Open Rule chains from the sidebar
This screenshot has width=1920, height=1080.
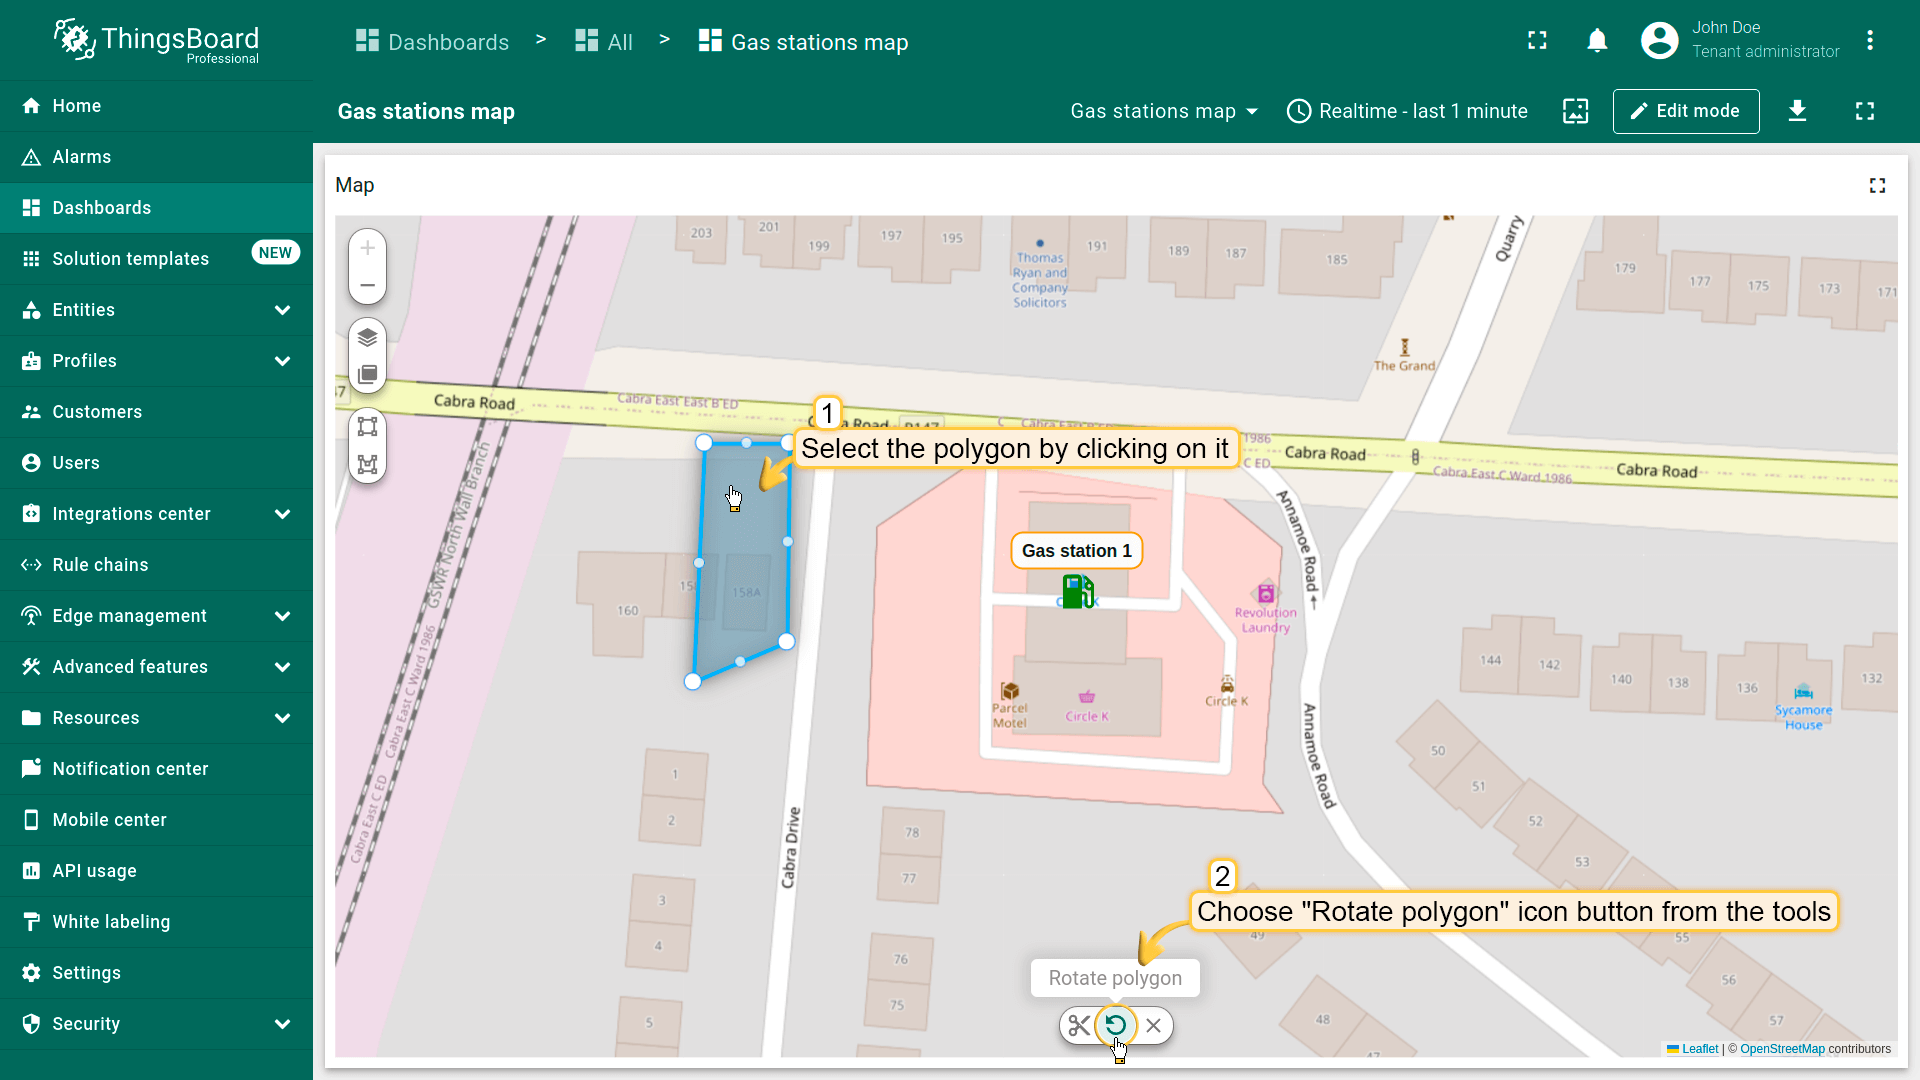[x=100, y=565]
